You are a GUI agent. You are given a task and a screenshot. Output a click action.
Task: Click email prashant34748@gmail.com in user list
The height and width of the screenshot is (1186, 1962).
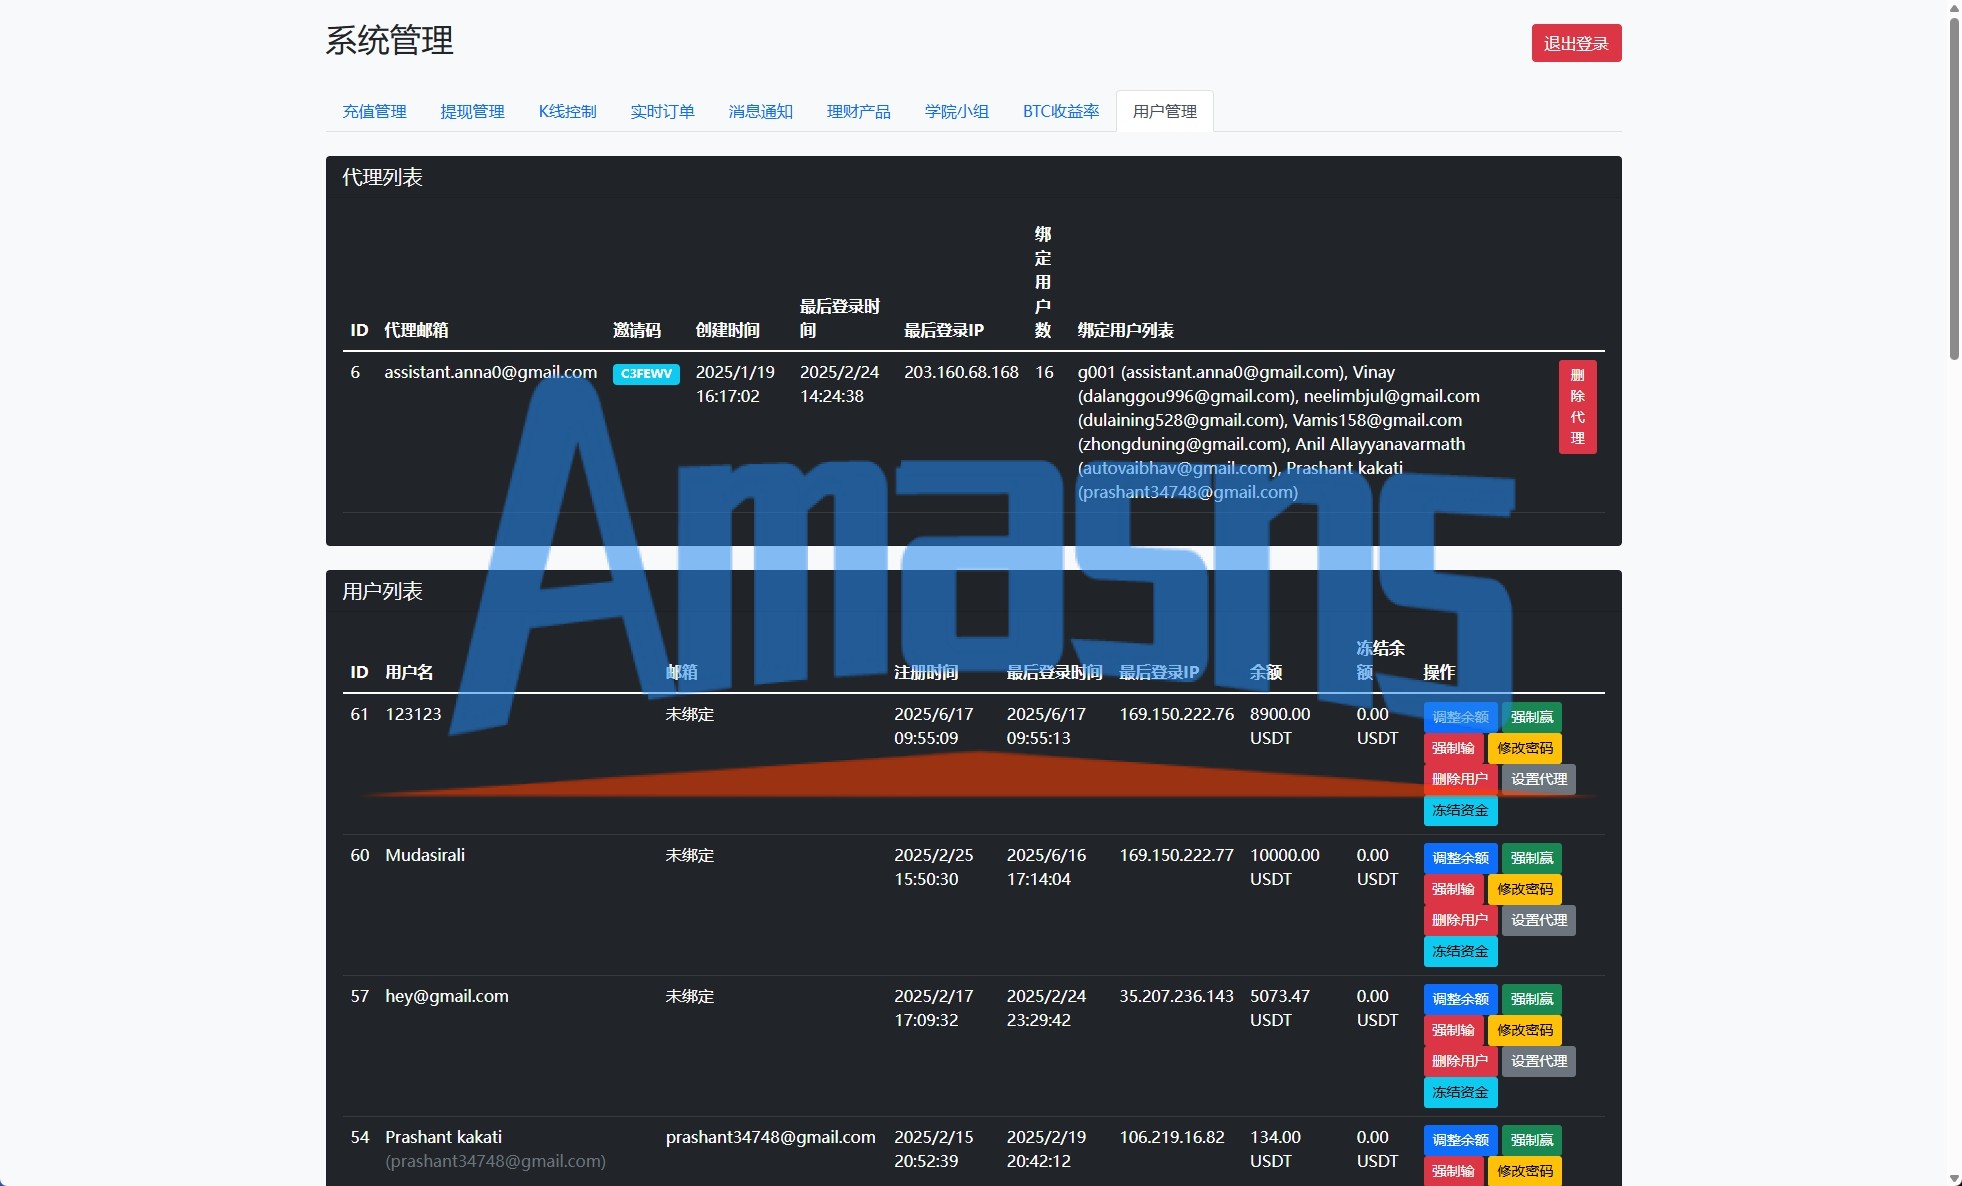tap(770, 1137)
